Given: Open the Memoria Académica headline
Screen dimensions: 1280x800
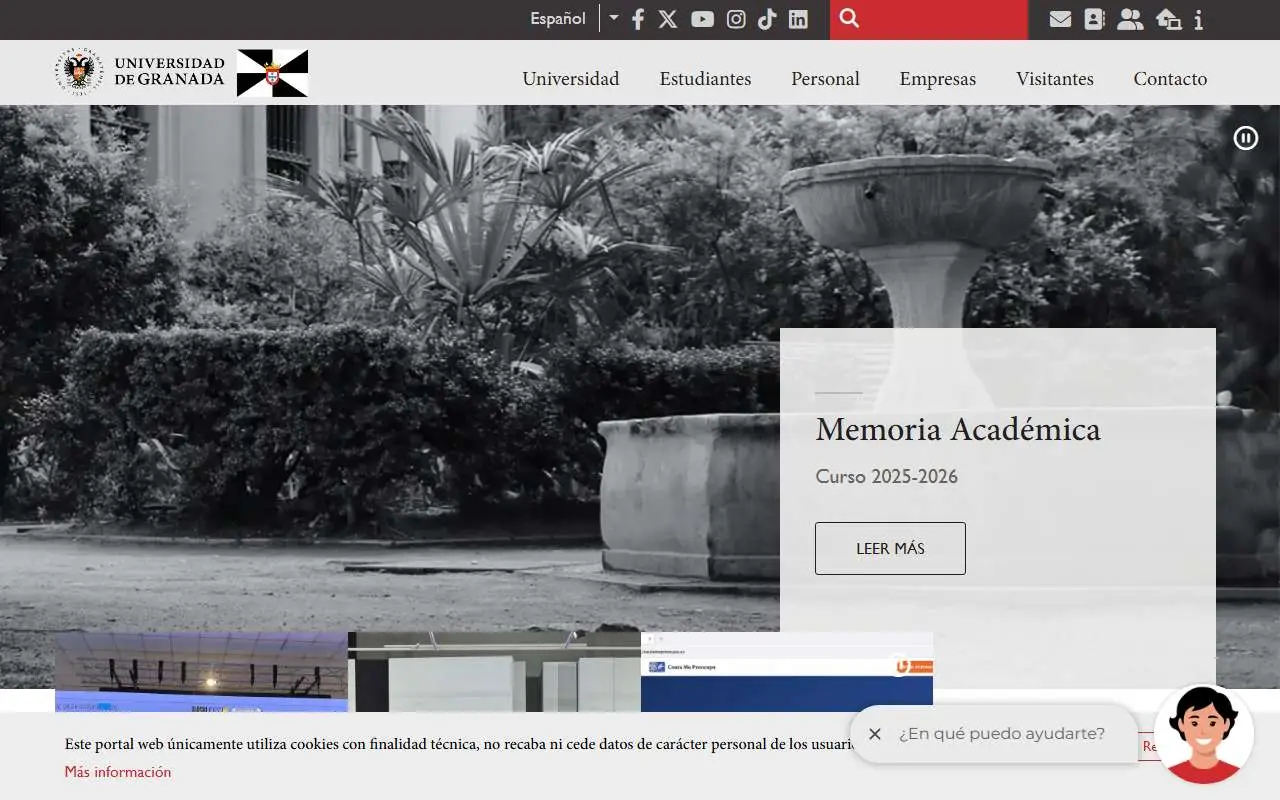Looking at the screenshot, I should tap(958, 429).
